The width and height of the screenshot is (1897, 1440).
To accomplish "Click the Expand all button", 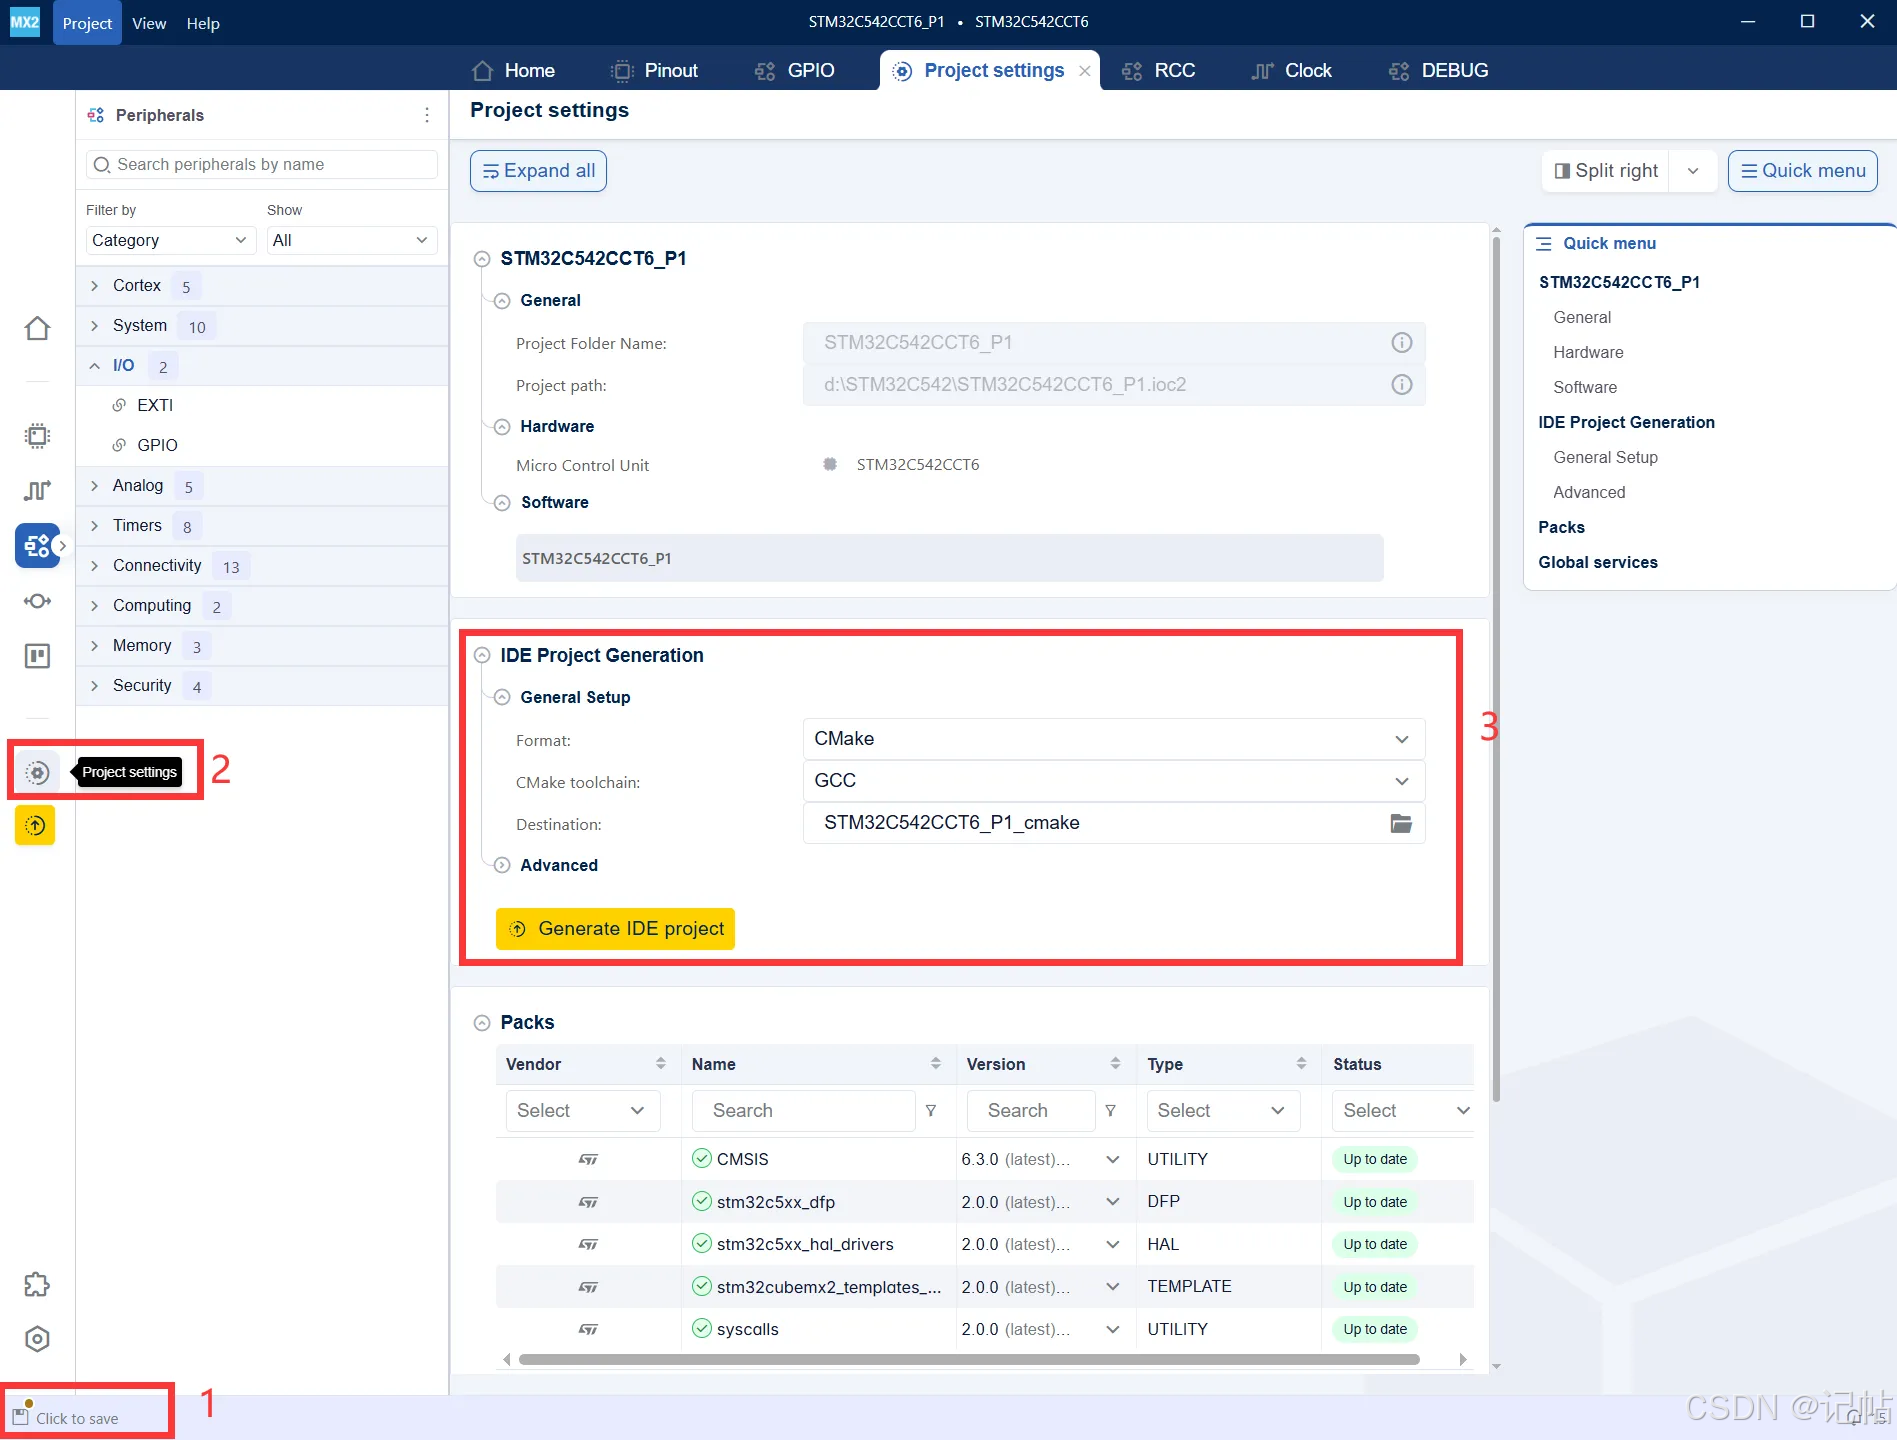I will 538,171.
